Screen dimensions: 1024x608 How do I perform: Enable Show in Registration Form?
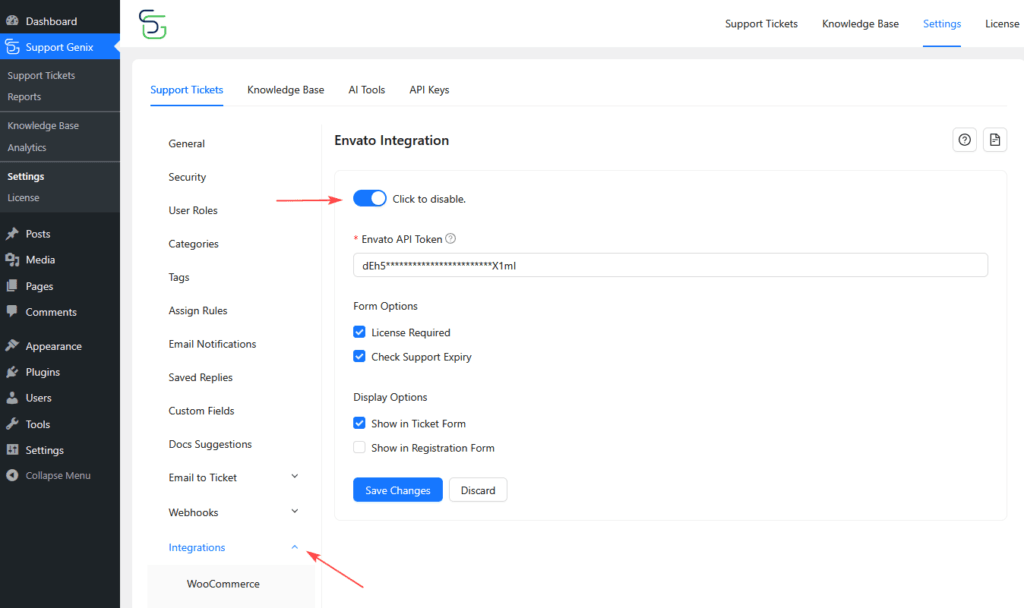(359, 447)
